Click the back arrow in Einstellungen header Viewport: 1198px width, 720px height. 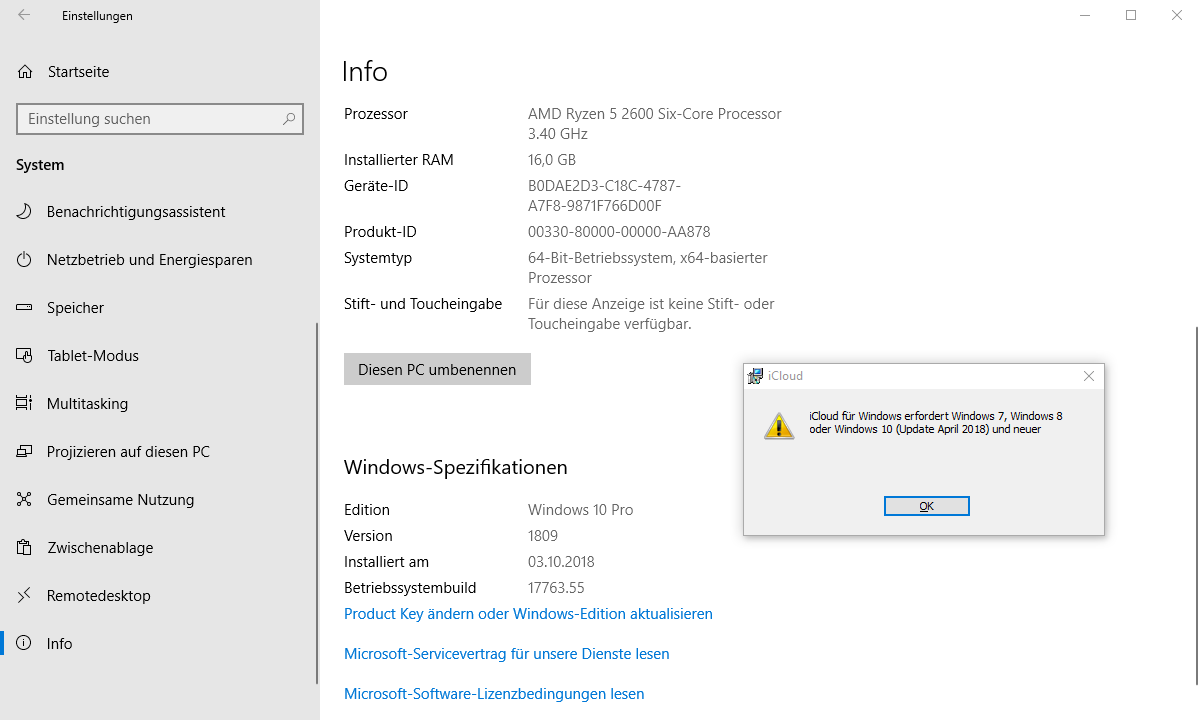coord(24,16)
